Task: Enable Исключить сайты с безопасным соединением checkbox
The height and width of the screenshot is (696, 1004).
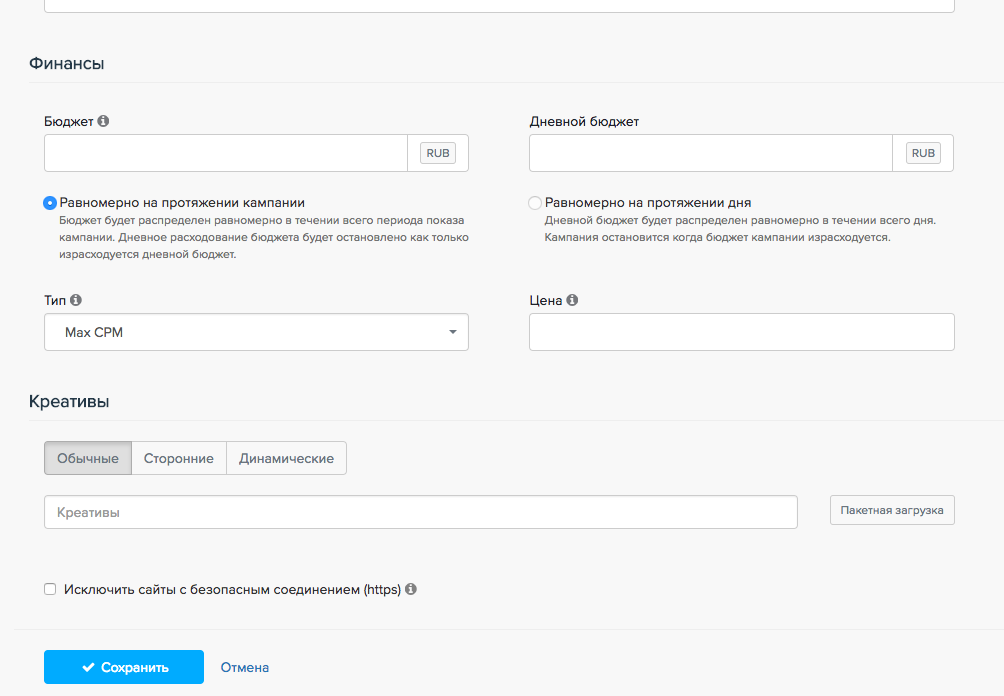Action: point(50,590)
